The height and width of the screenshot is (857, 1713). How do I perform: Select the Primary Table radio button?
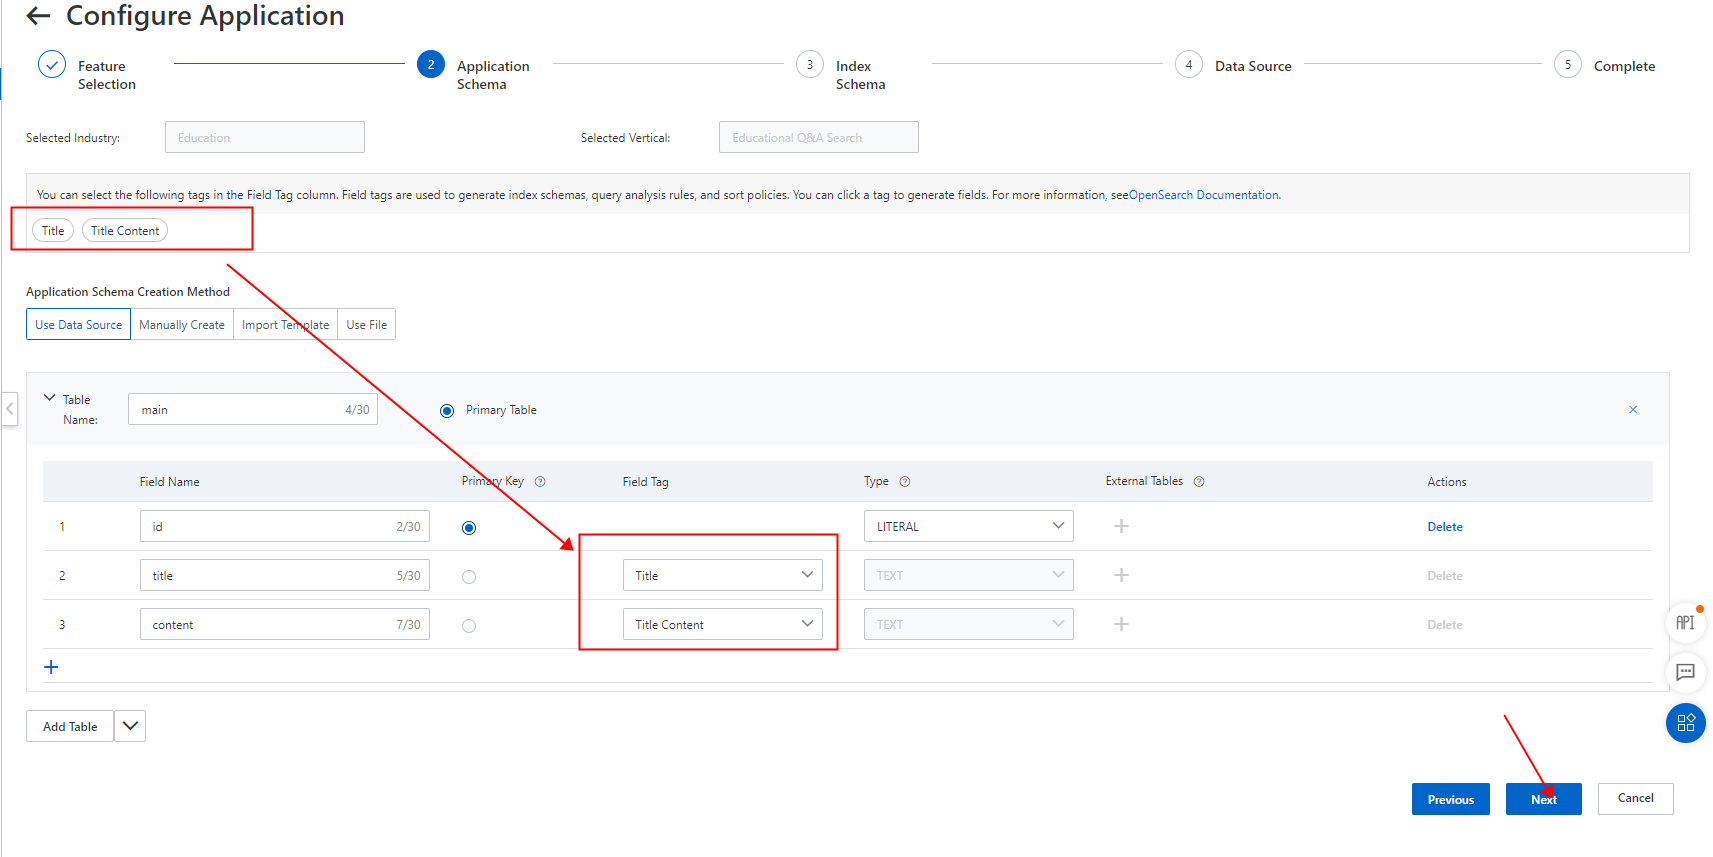click(x=447, y=411)
